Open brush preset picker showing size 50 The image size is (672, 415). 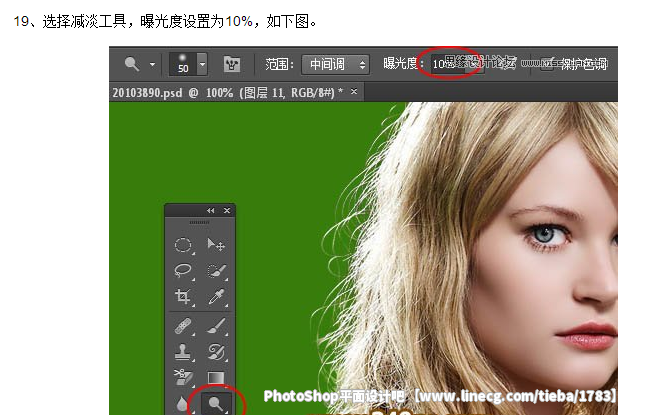point(183,64)
